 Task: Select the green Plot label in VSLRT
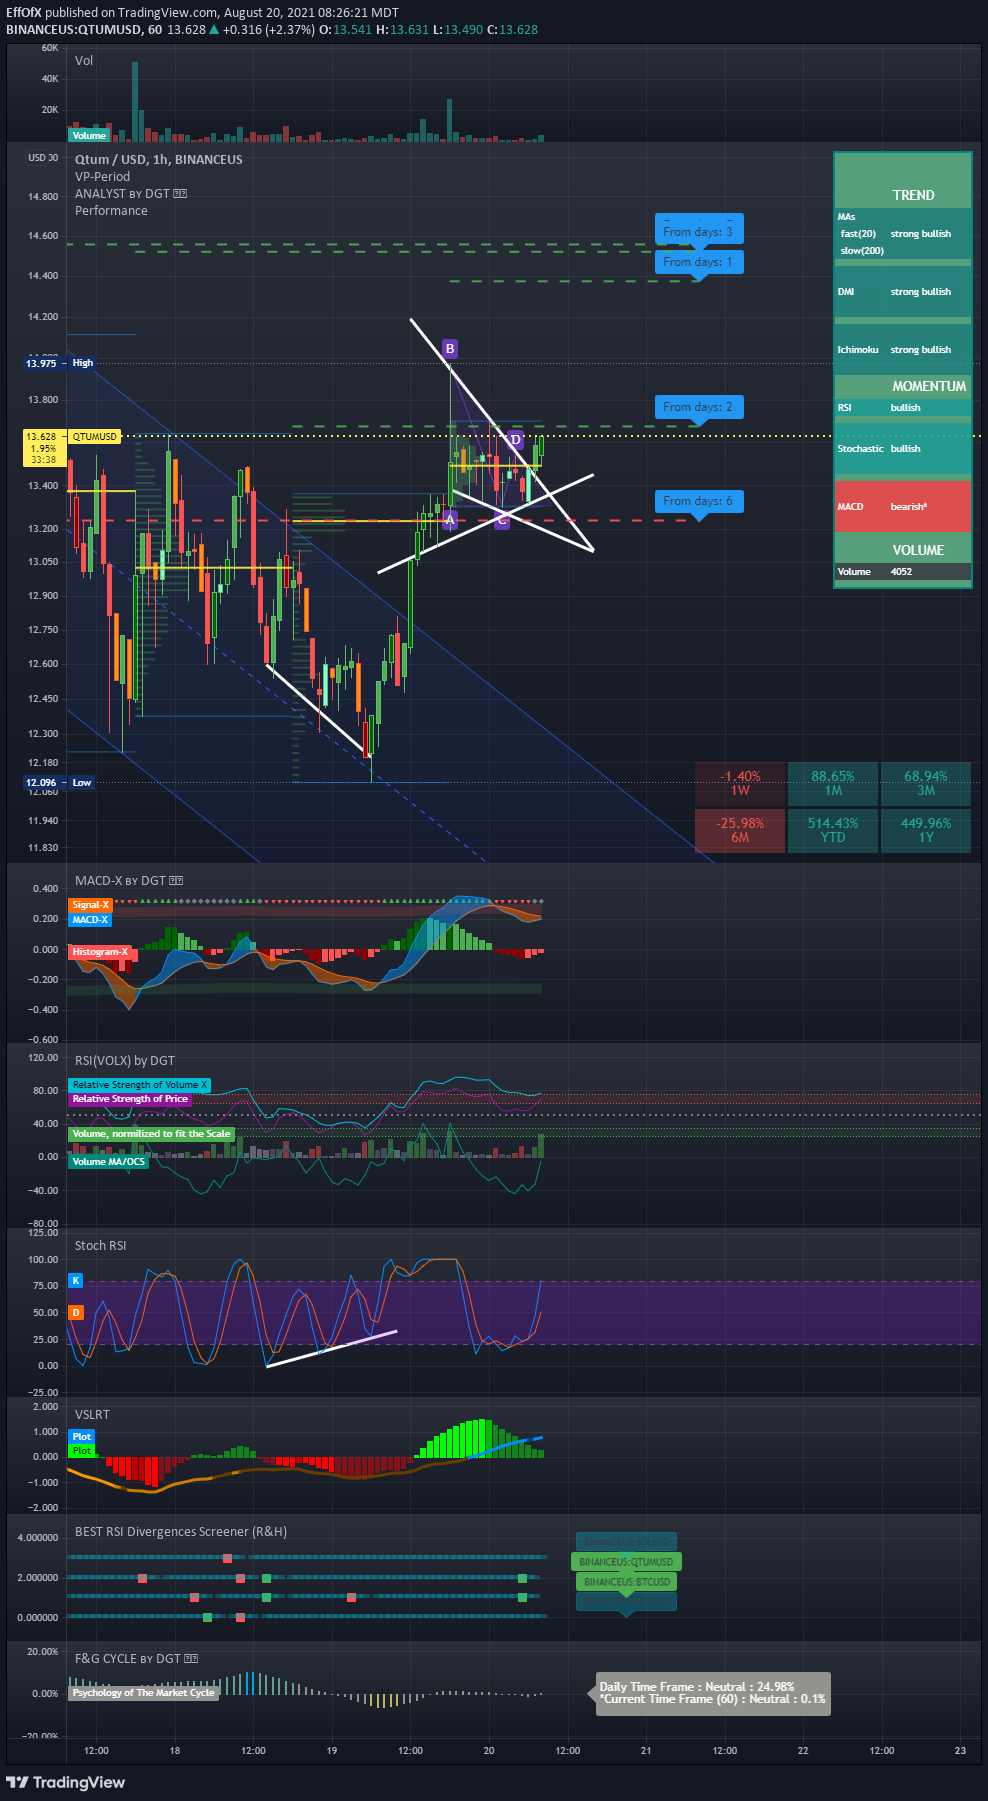tap(82, 1450)
